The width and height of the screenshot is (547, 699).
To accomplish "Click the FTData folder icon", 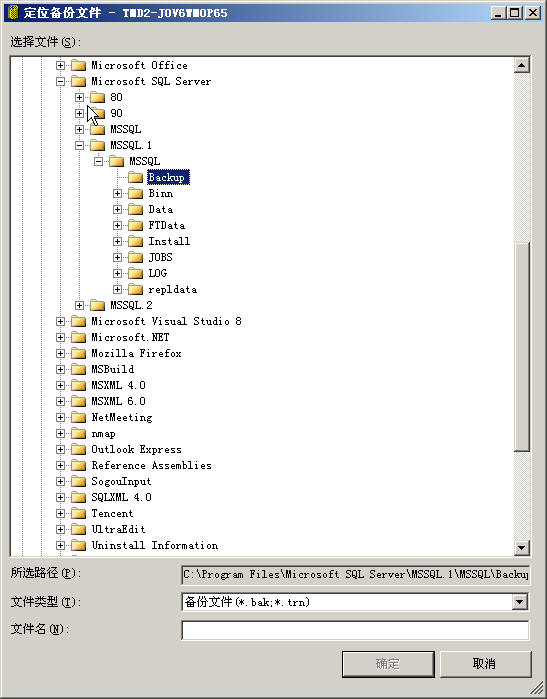I will (136, 226).
